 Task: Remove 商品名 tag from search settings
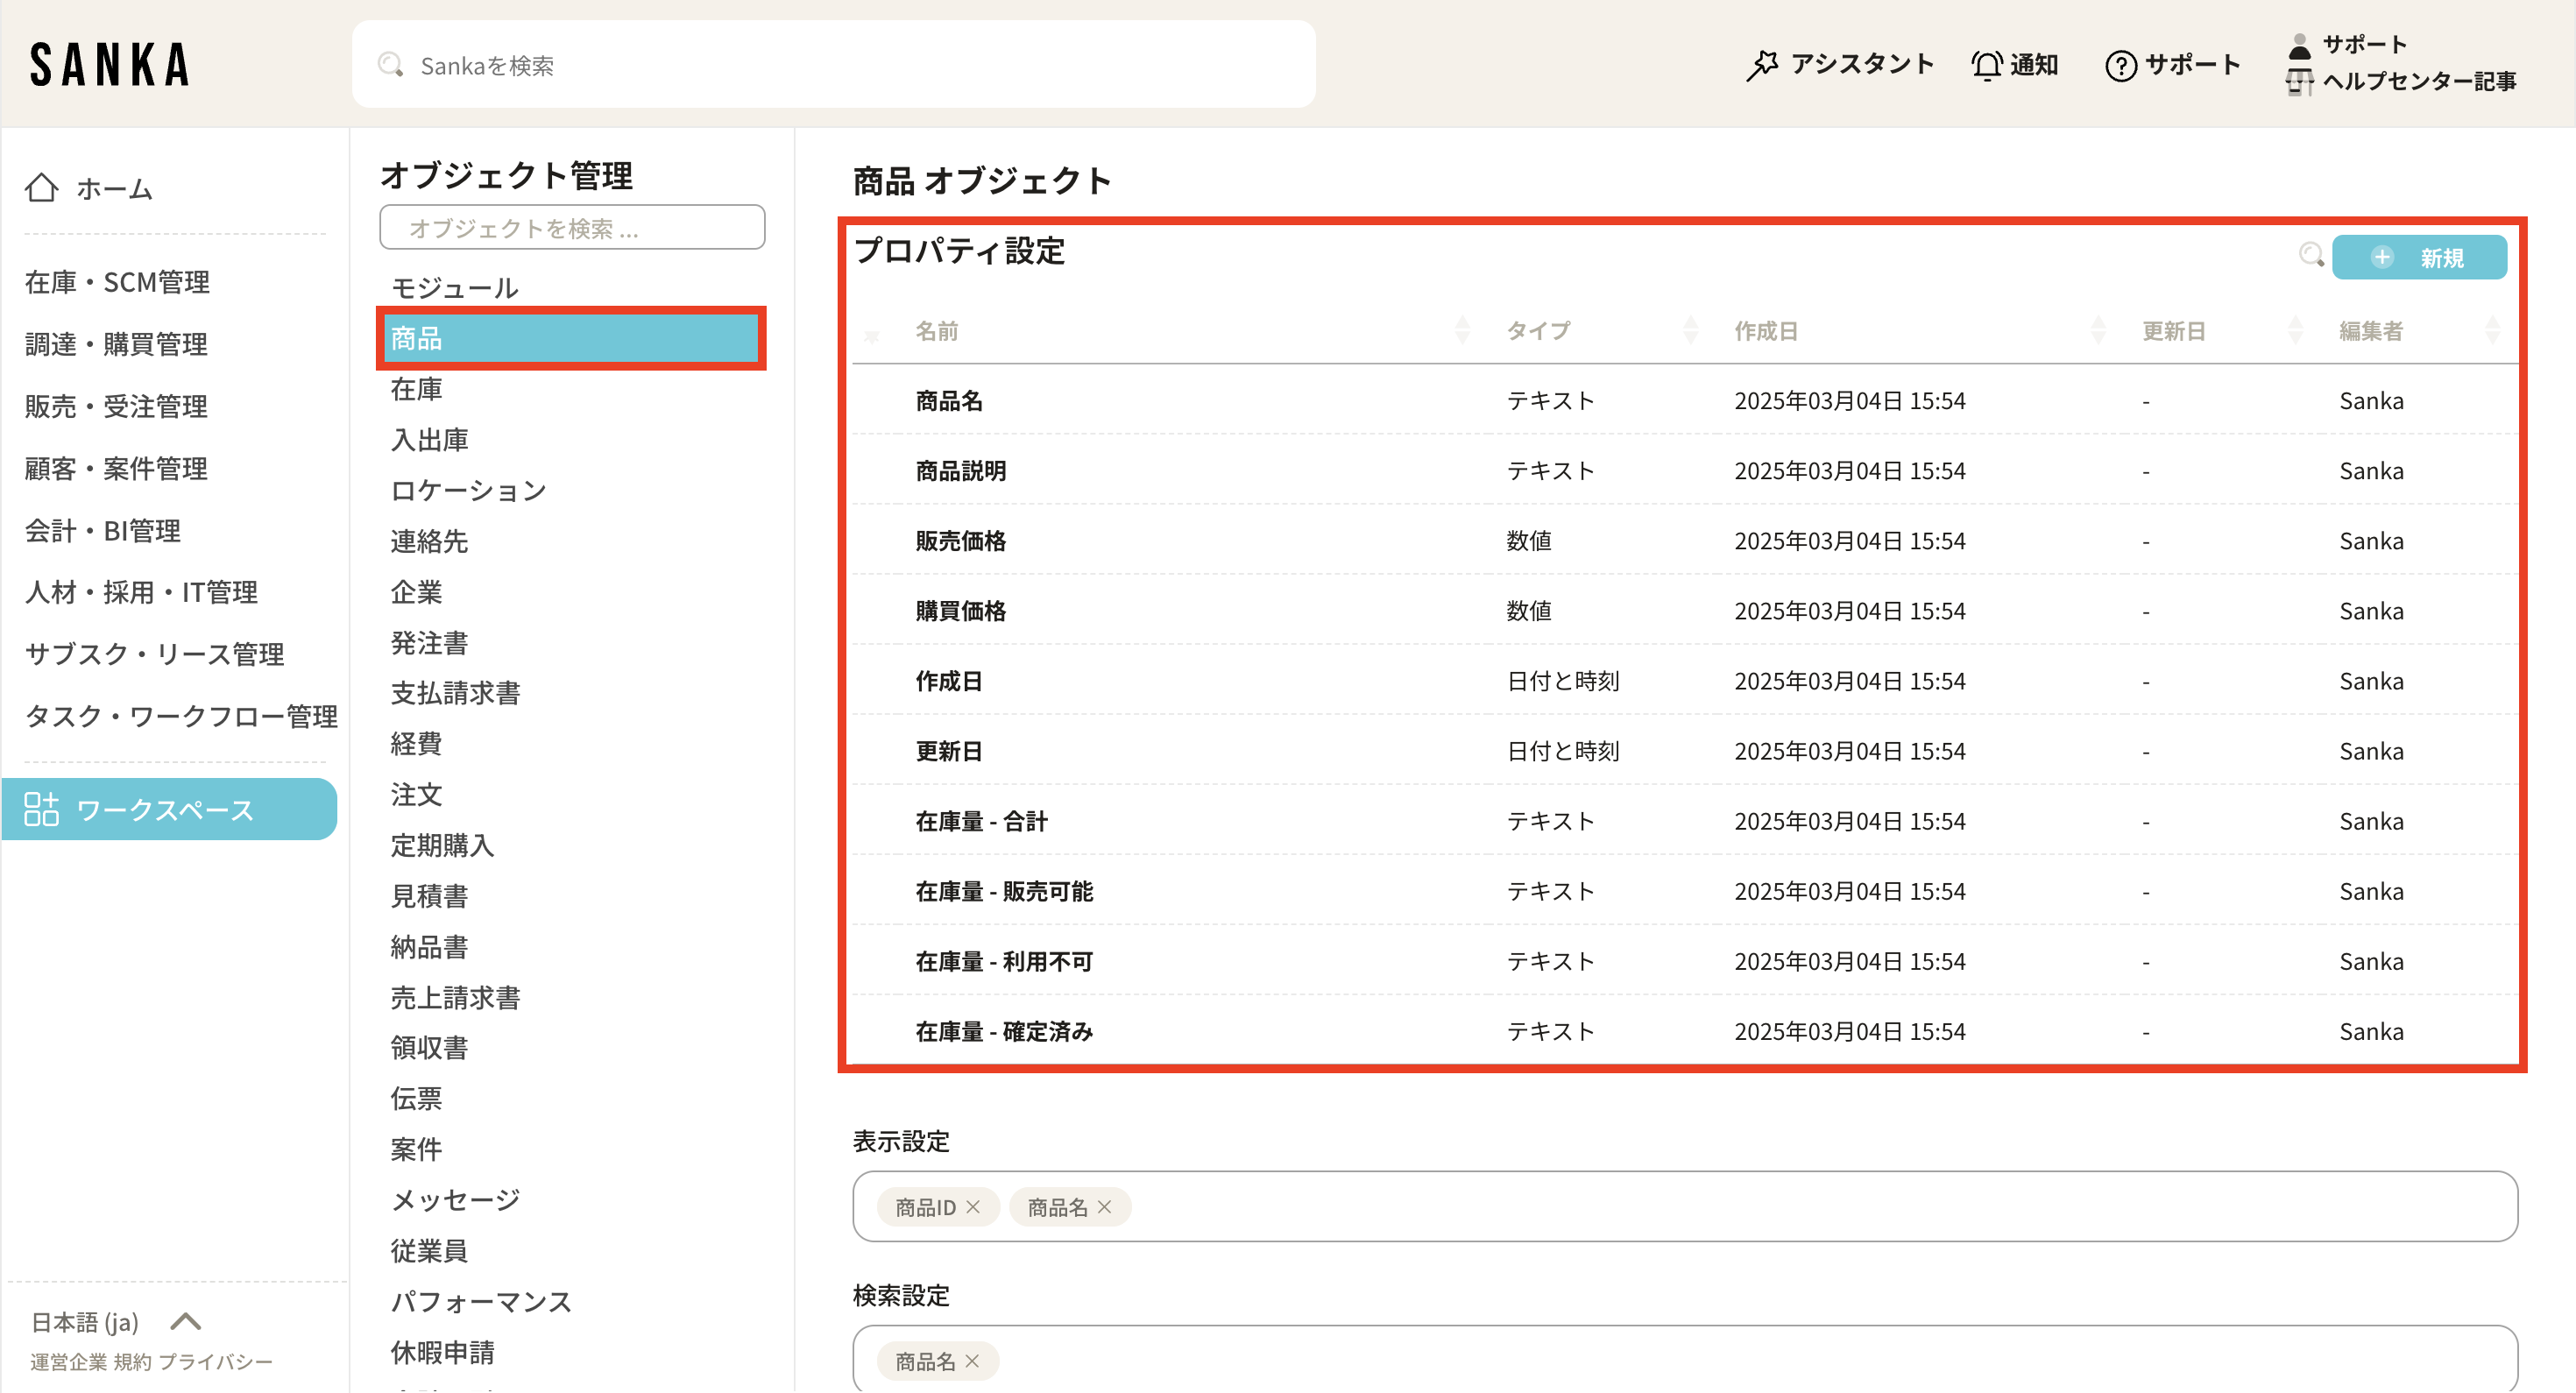click(972, 1361)
